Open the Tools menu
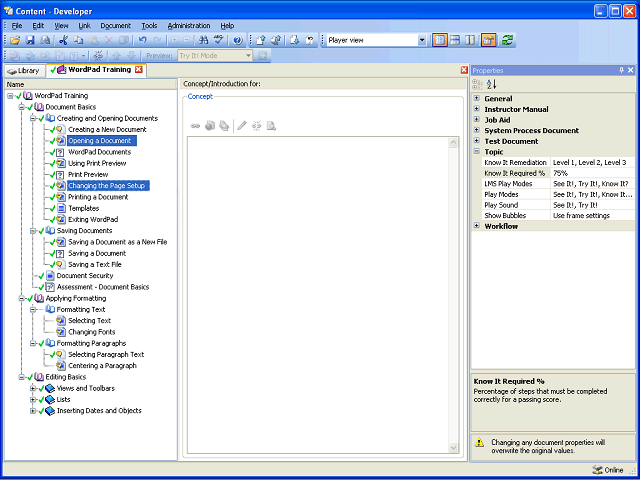The height and width of the screenshot is (480, 640). [x=149, y=25]
